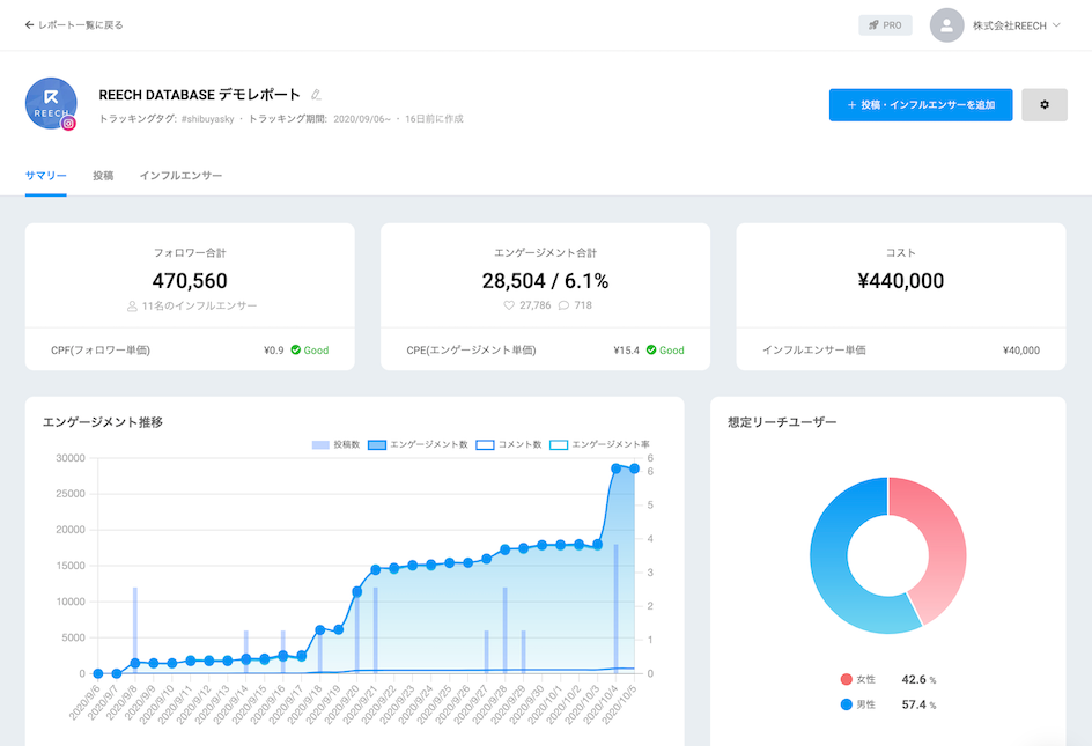1092x747 pixels.
Task: Open settings with the gear button
Action: (x=1044, y=105)
